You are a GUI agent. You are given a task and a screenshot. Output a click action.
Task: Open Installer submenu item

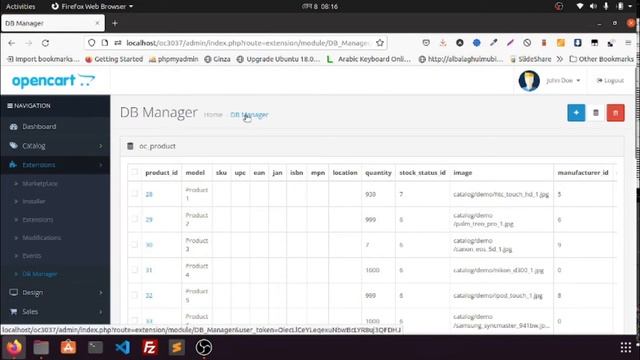[34, 202]
